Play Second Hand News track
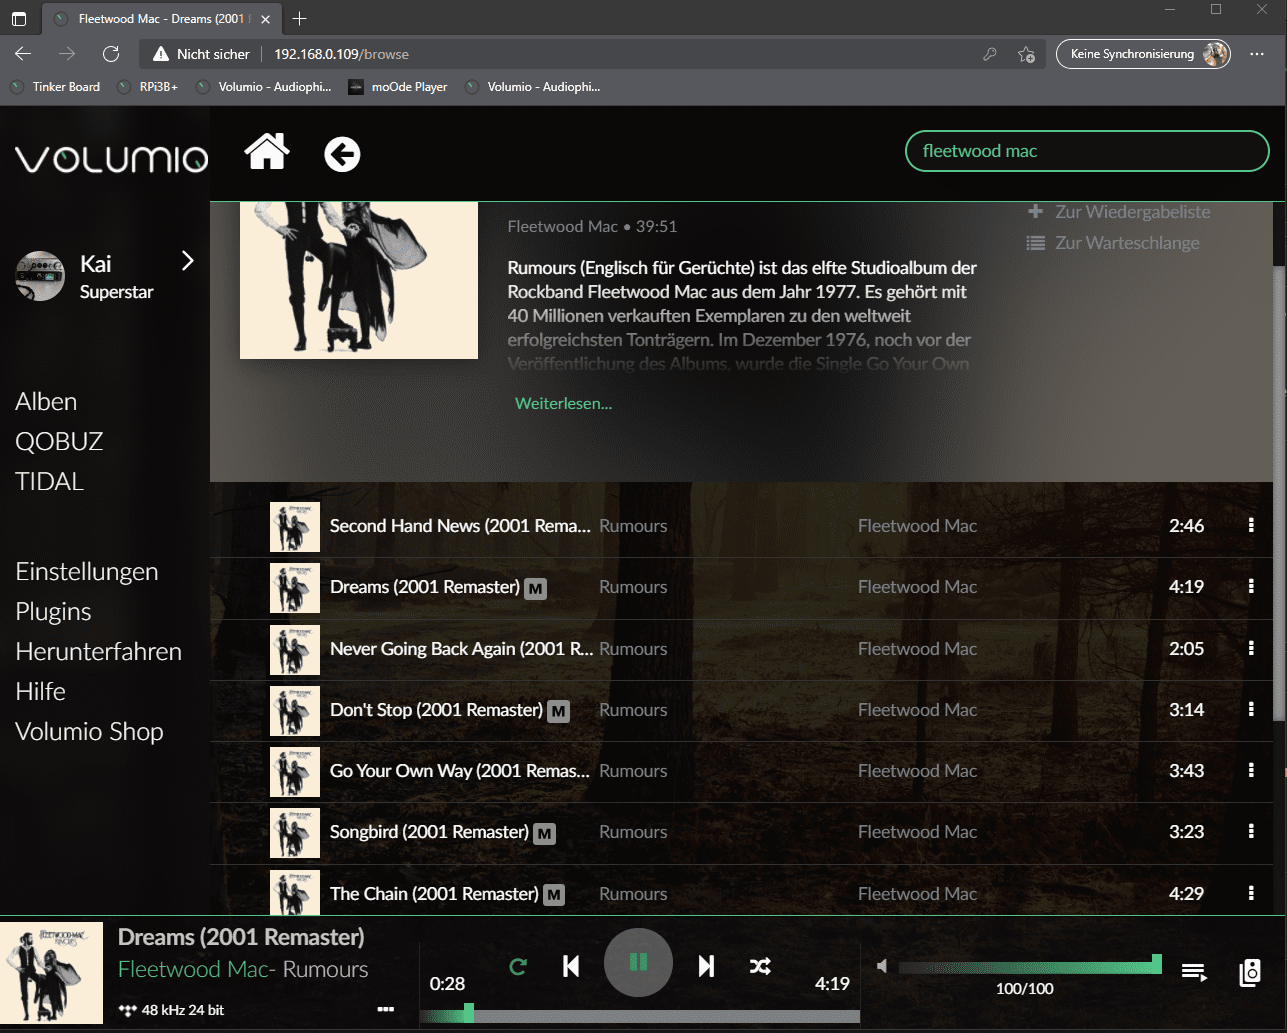The image size is (1287, 1033). click(460, 526)
